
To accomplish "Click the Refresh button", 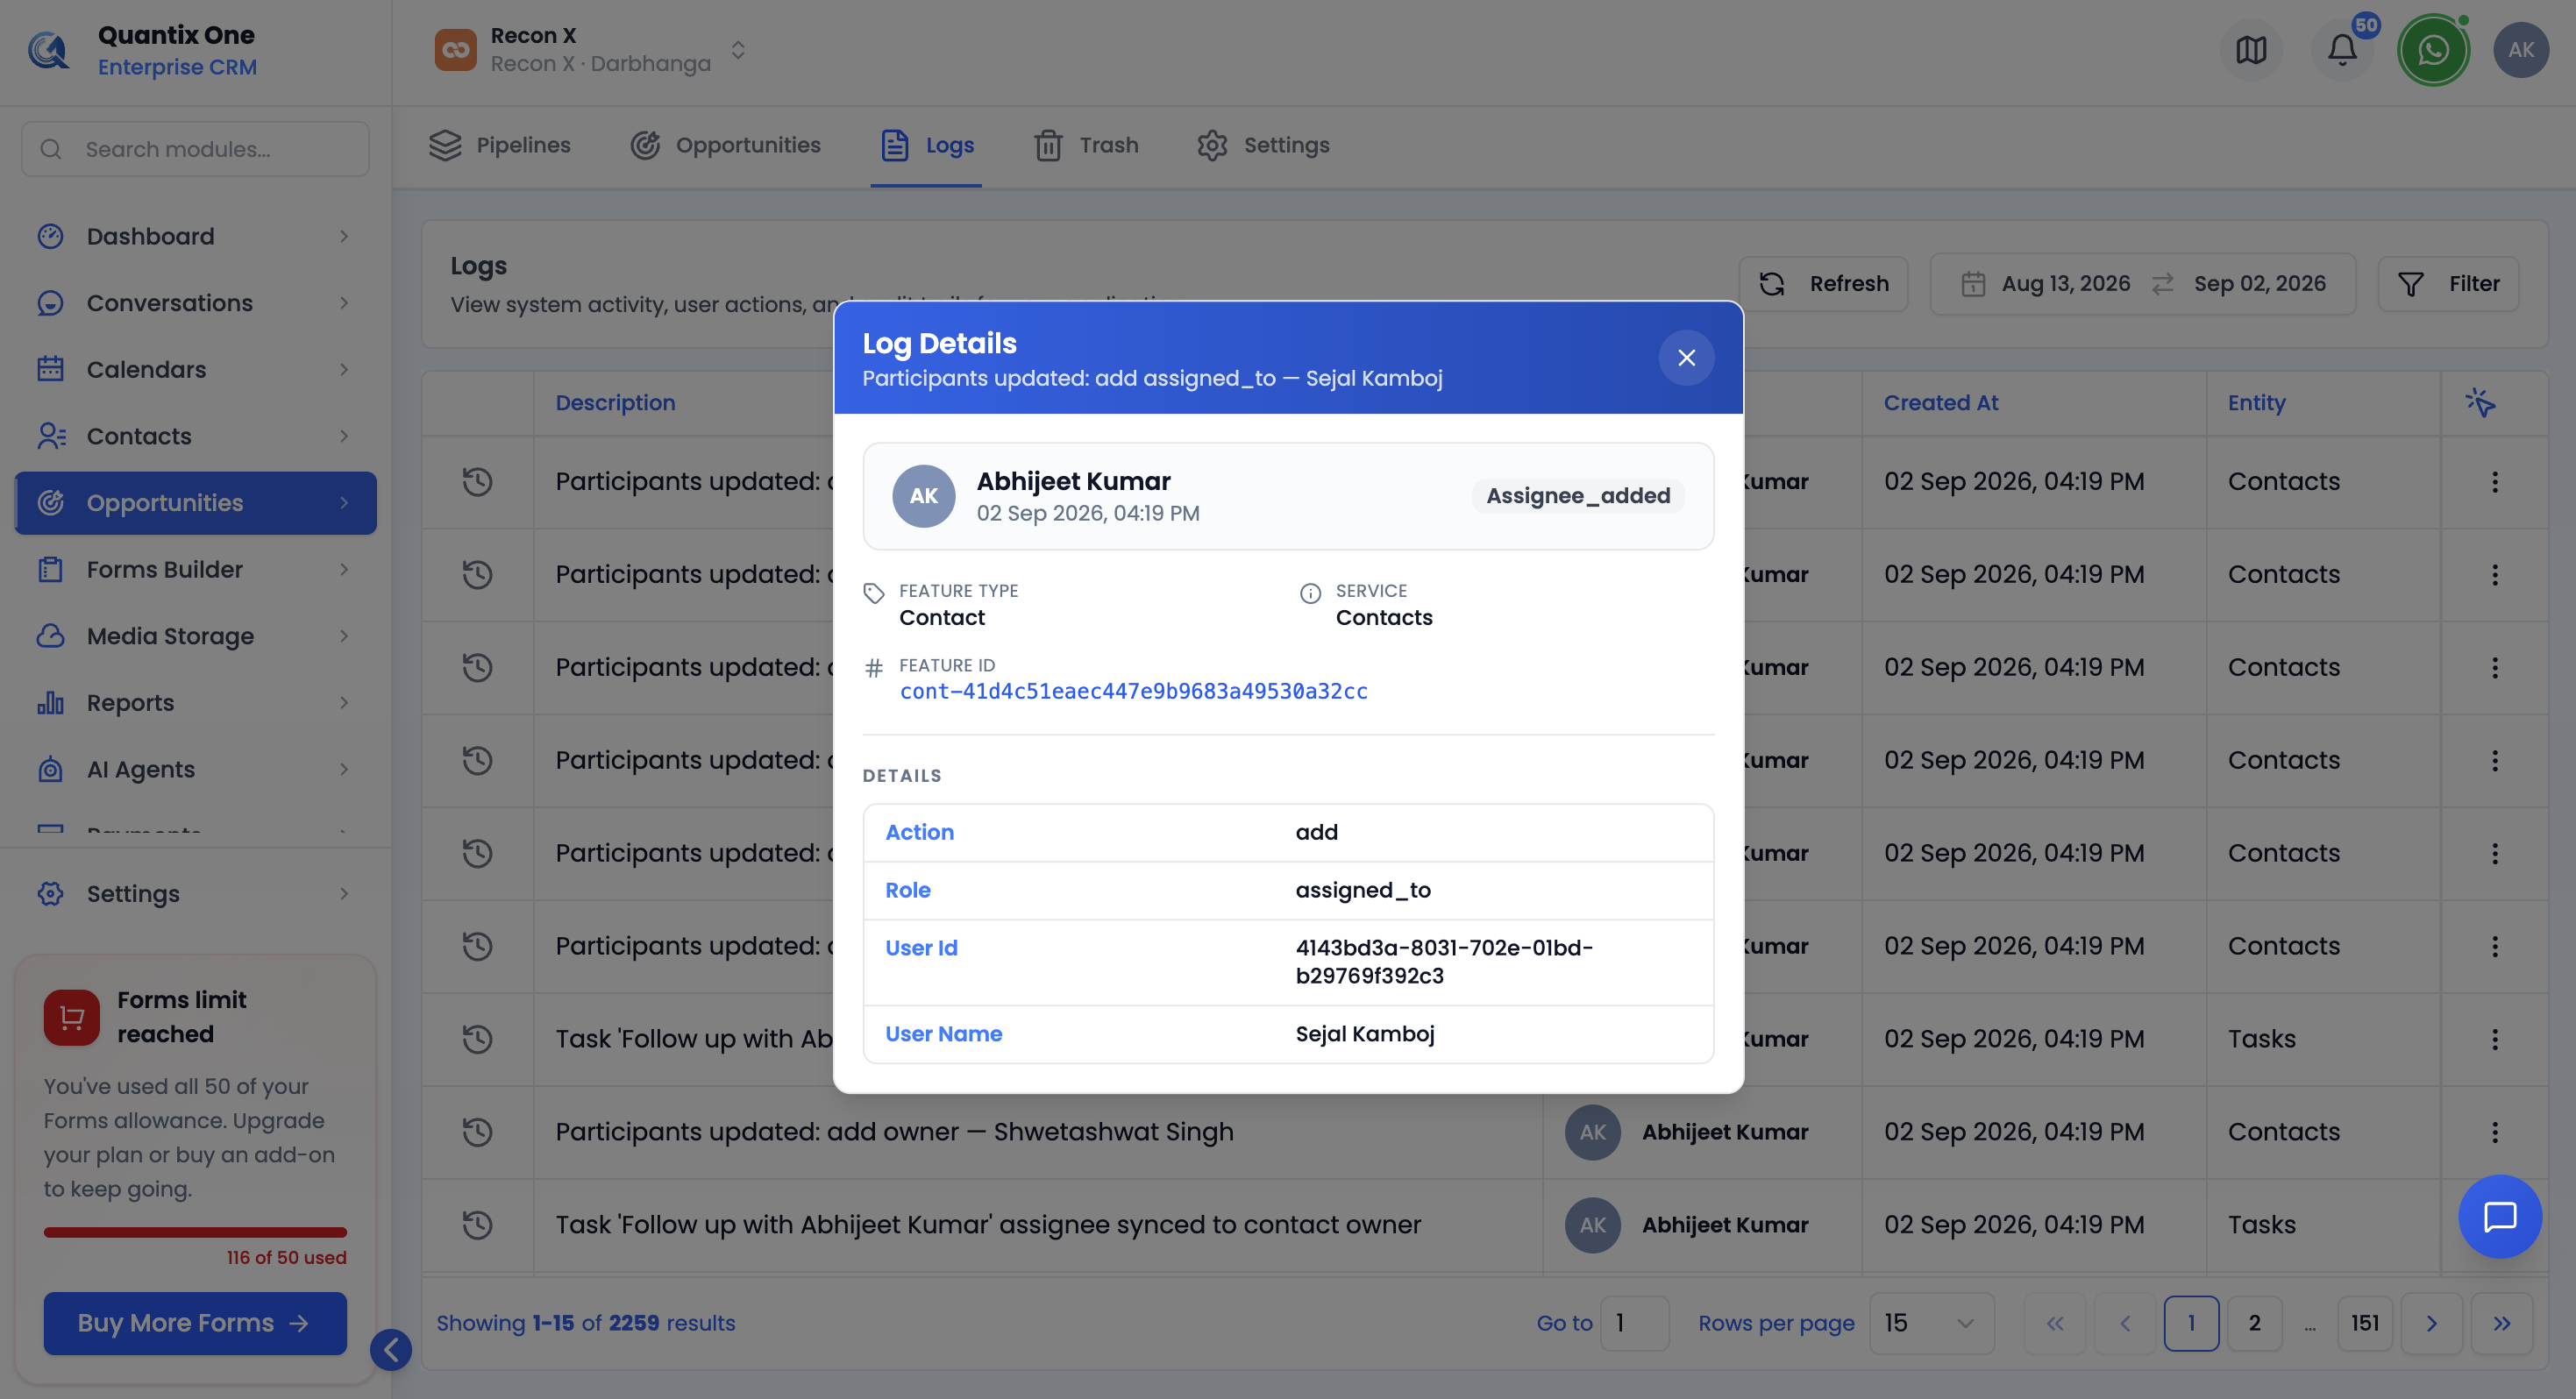I will coord(1824,284).
